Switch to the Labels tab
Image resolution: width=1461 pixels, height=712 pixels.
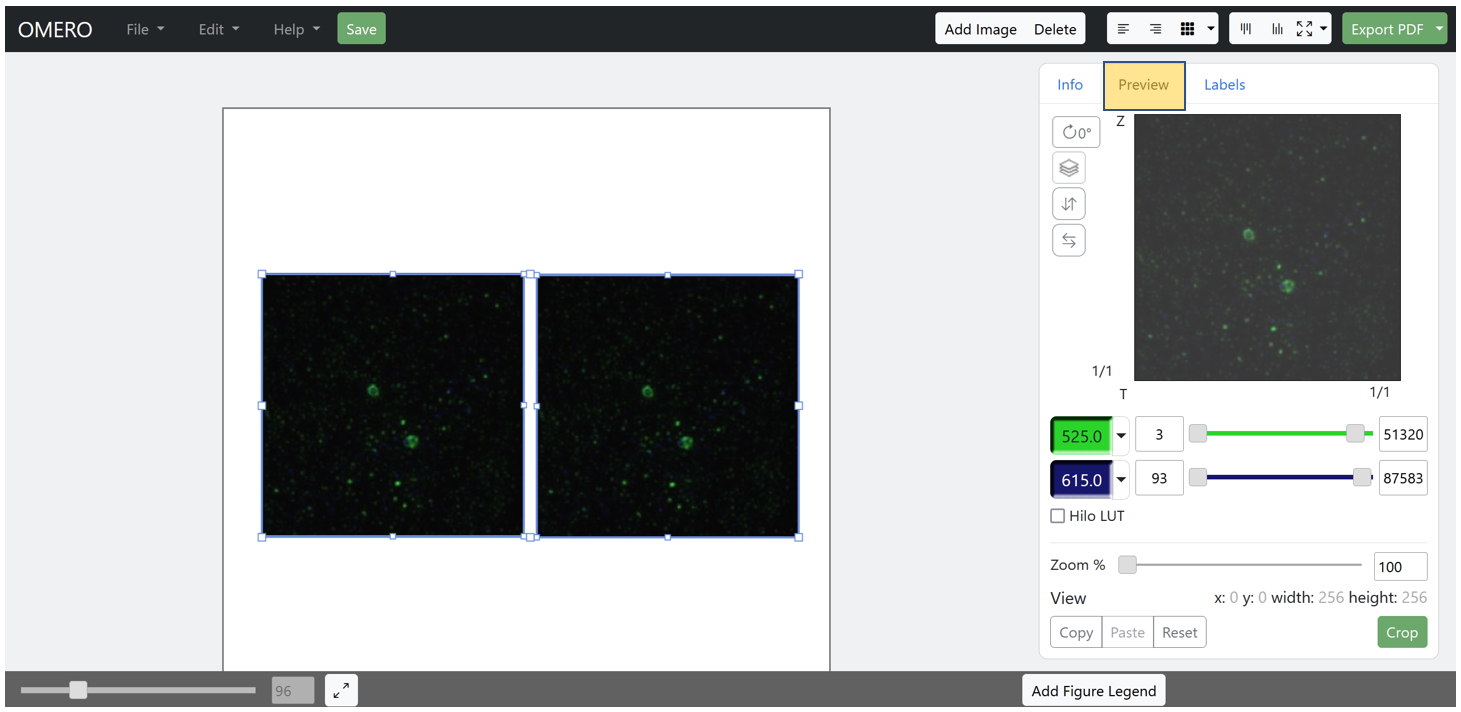[1224, 84]
